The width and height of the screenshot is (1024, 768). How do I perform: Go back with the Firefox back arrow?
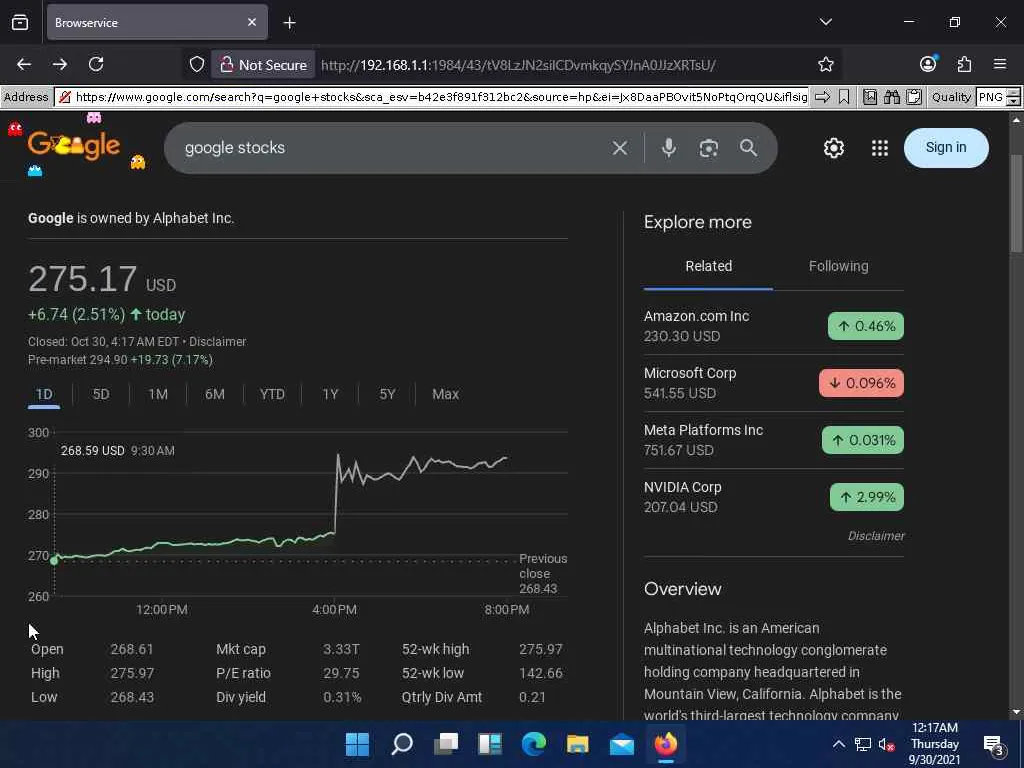tap(24, 64)
